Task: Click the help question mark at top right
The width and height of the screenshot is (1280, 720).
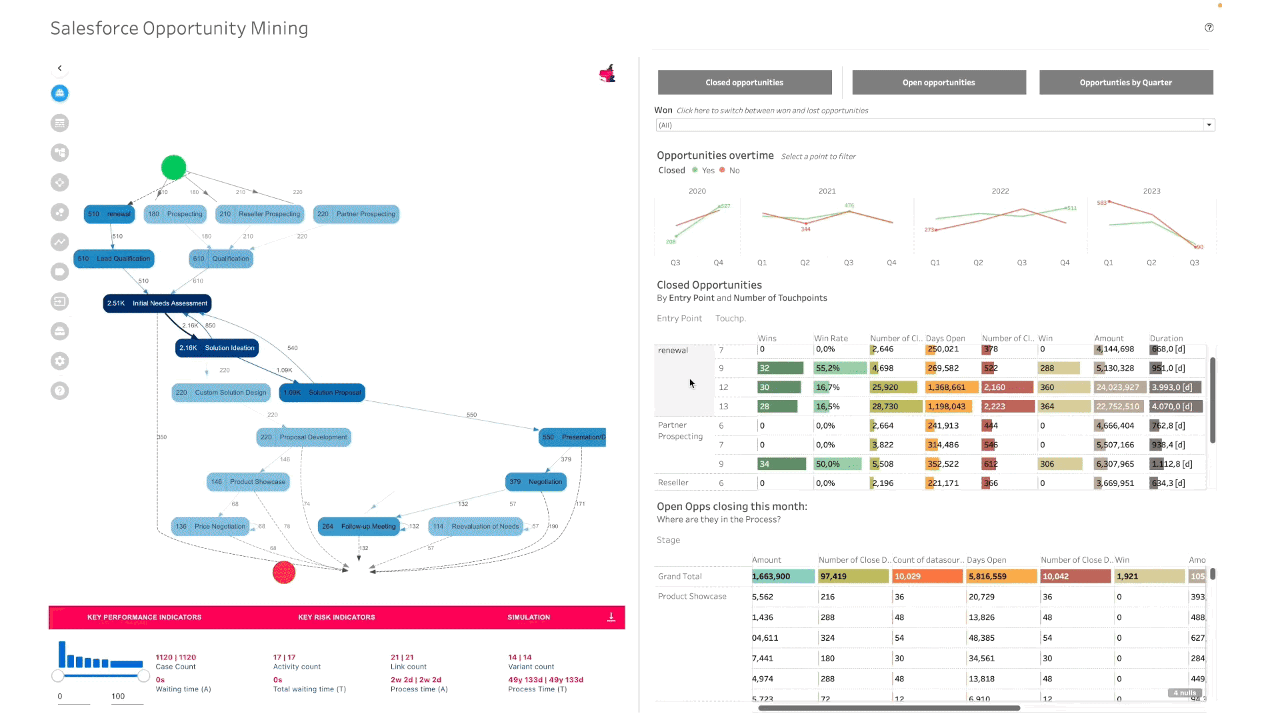Action: [x=1208, y=27]
